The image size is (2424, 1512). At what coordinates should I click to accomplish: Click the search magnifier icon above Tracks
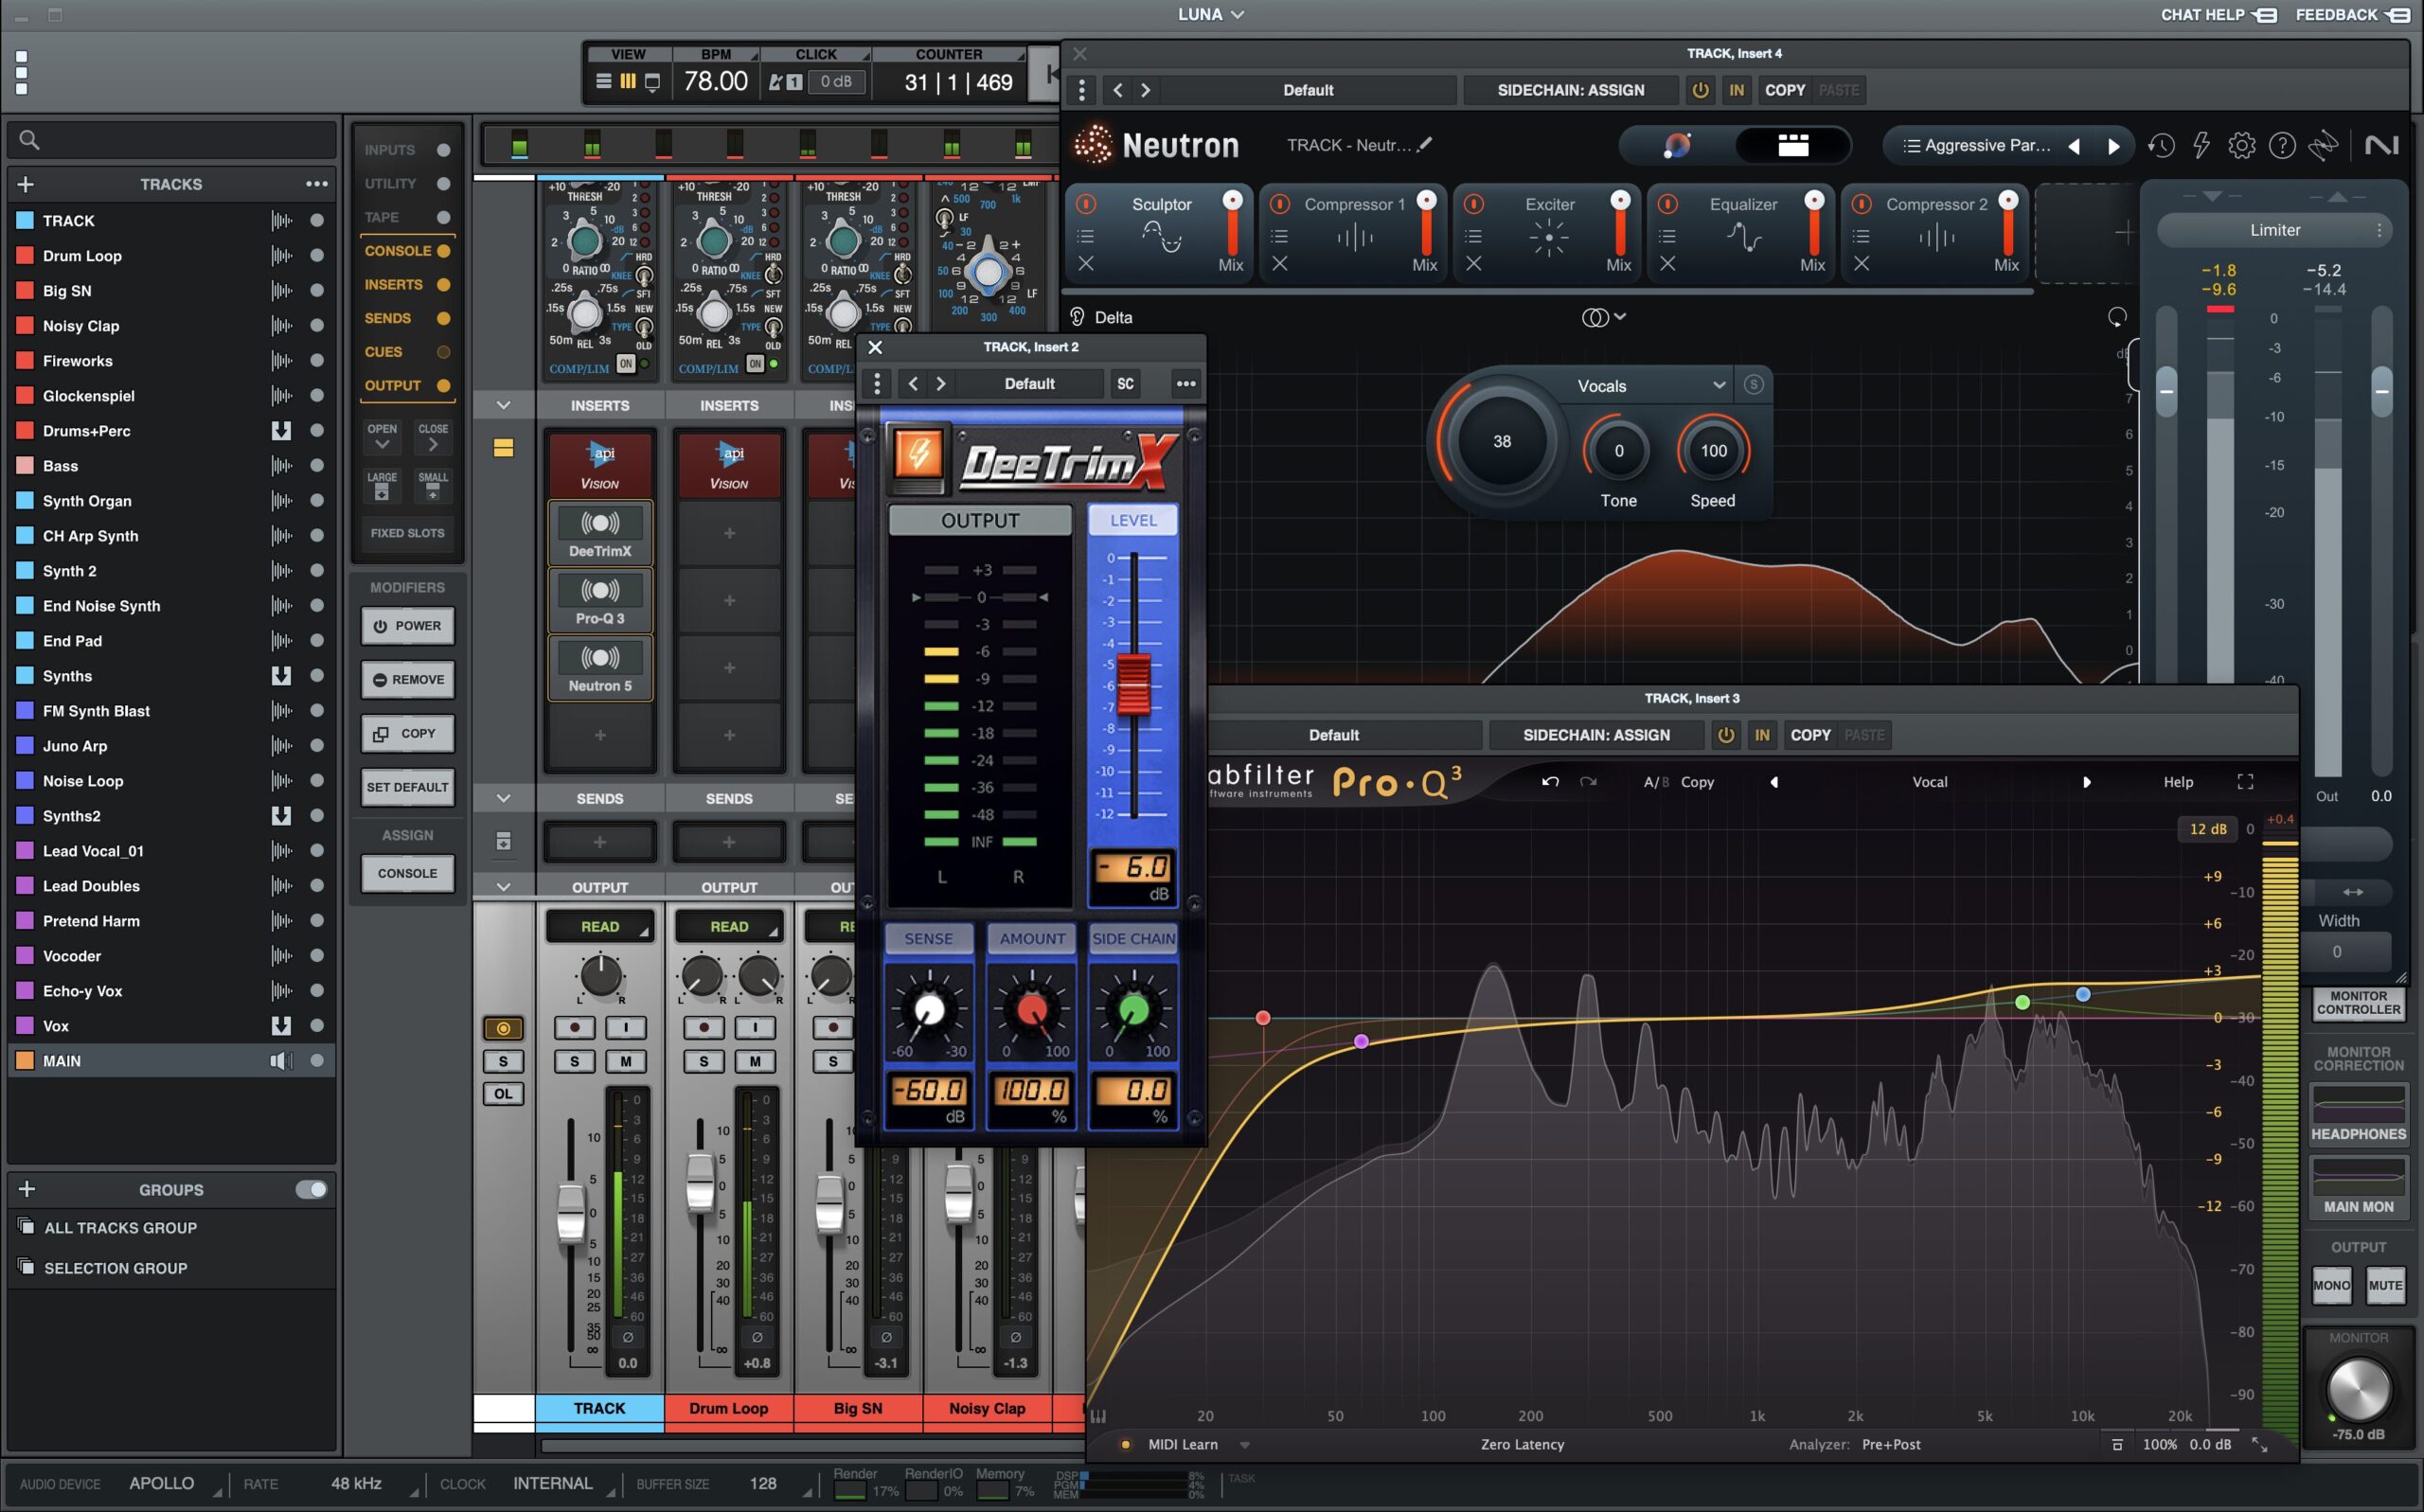click(29, 140)
